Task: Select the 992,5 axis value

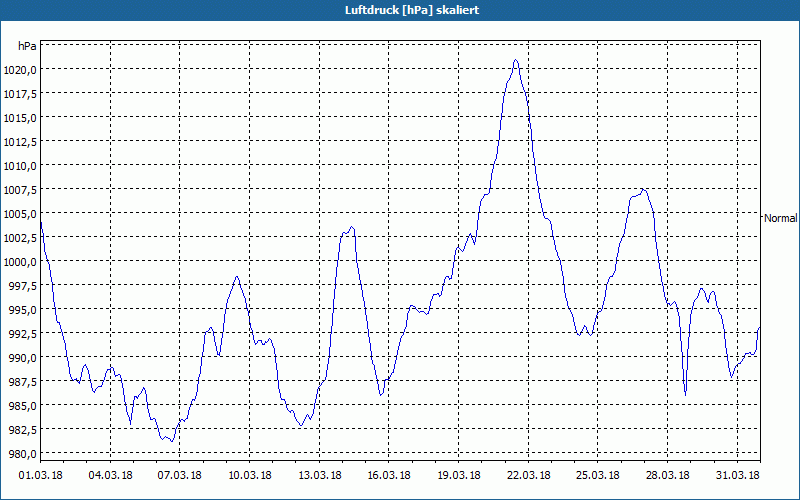Action: click(x=22, y=334)
